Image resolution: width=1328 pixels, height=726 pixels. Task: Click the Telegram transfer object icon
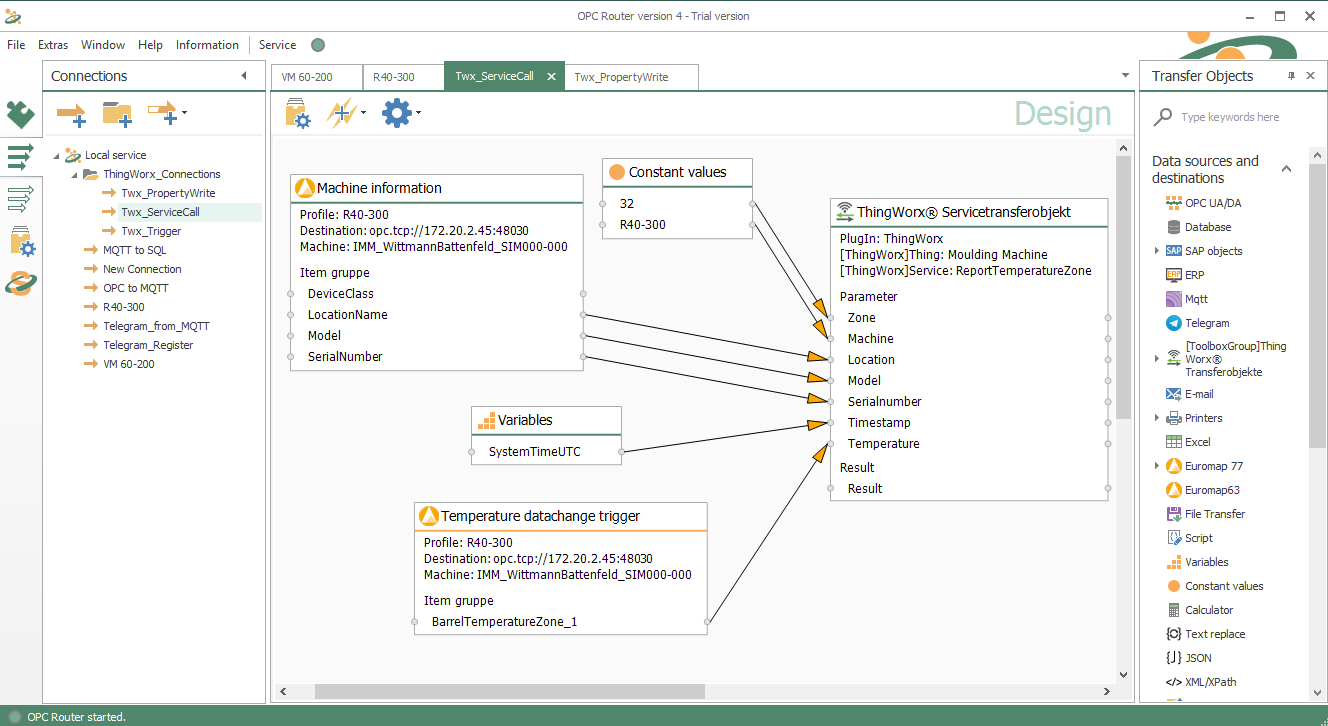coord(1174,323)
